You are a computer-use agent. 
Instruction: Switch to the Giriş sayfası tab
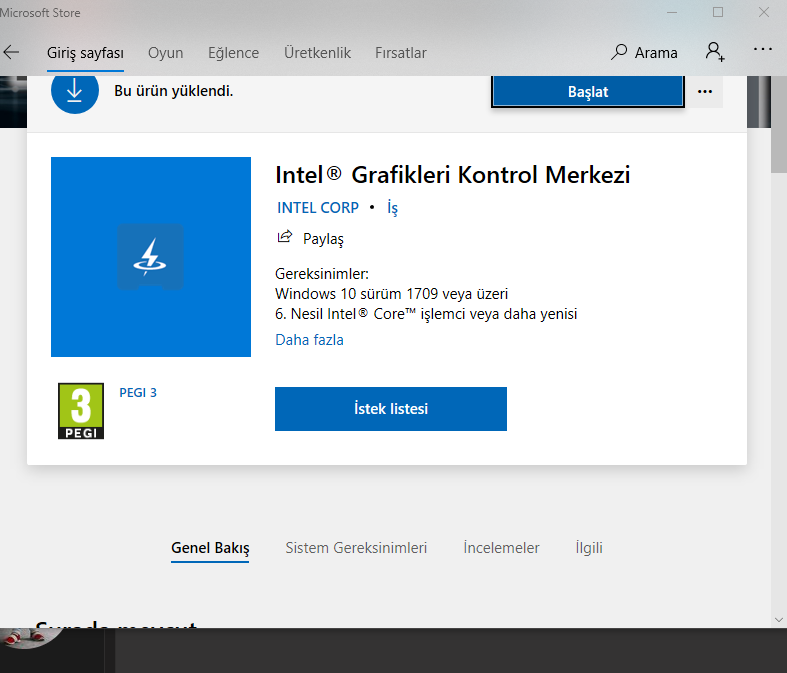pos(85,53)
